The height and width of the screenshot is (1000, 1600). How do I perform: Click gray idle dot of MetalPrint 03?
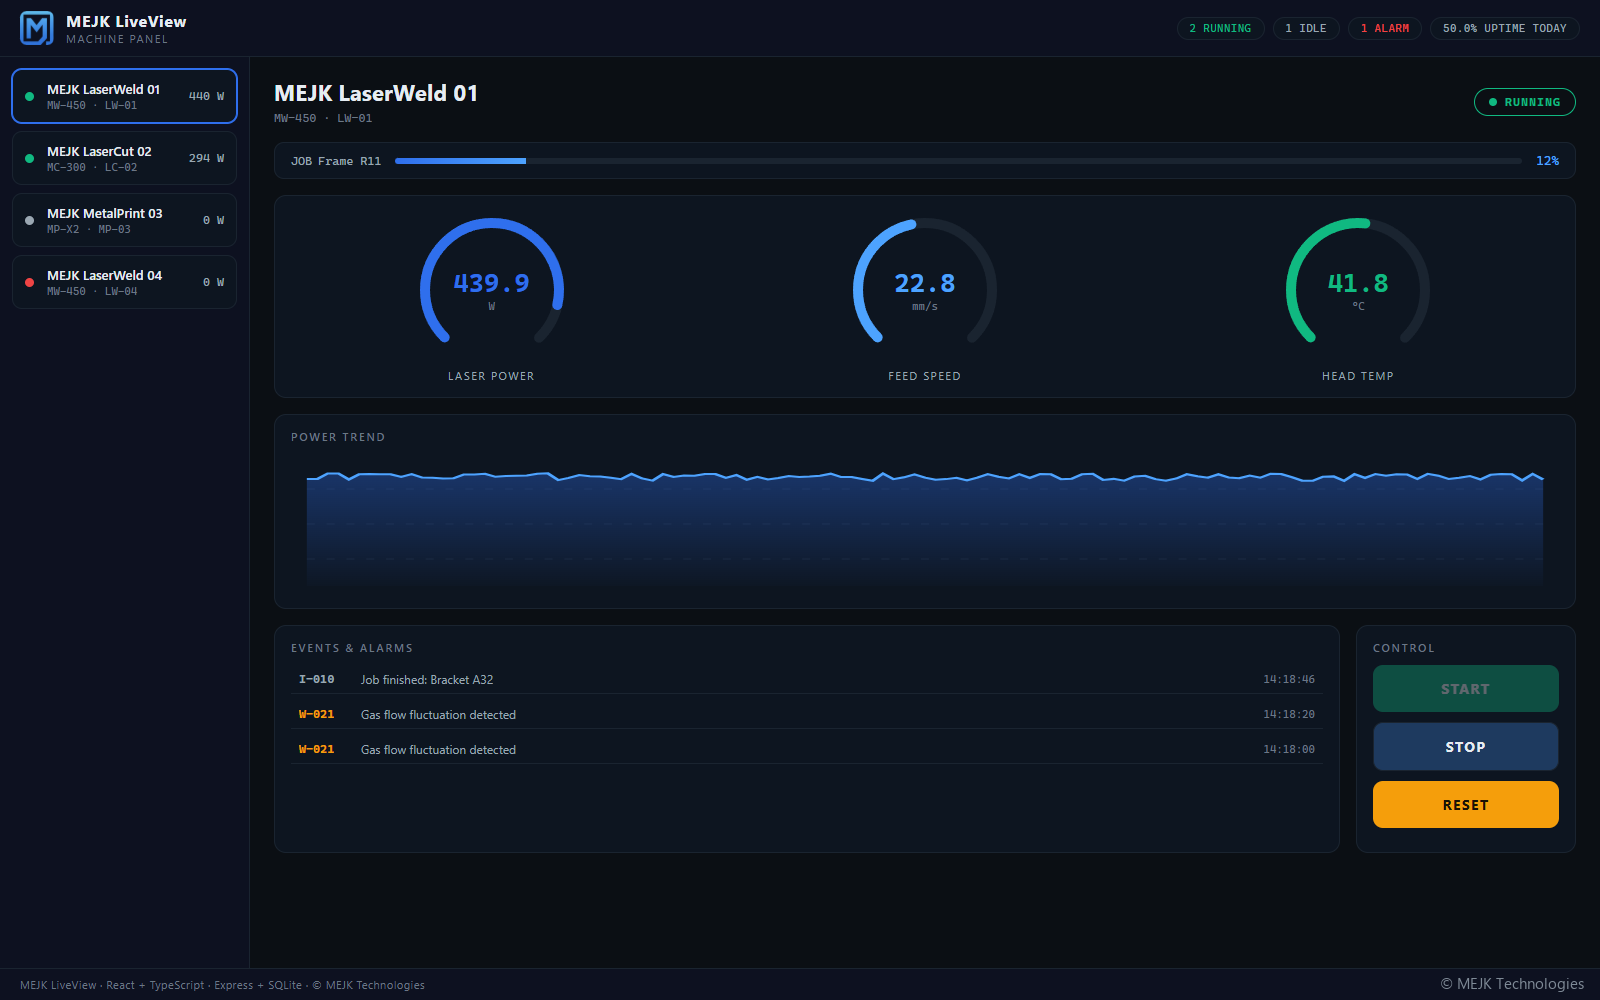coord(29,220)
